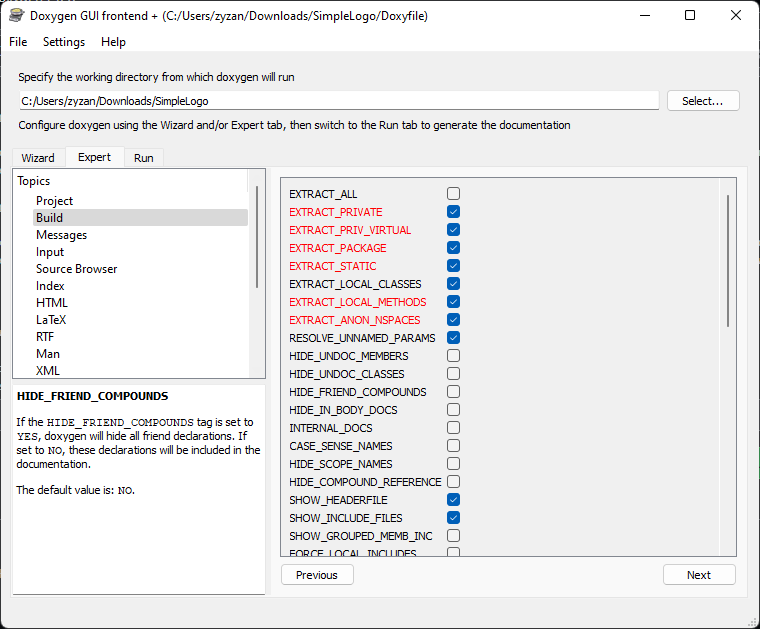
Task: Click the Topics list vertical scrollbar
Action: click(257, 237)
